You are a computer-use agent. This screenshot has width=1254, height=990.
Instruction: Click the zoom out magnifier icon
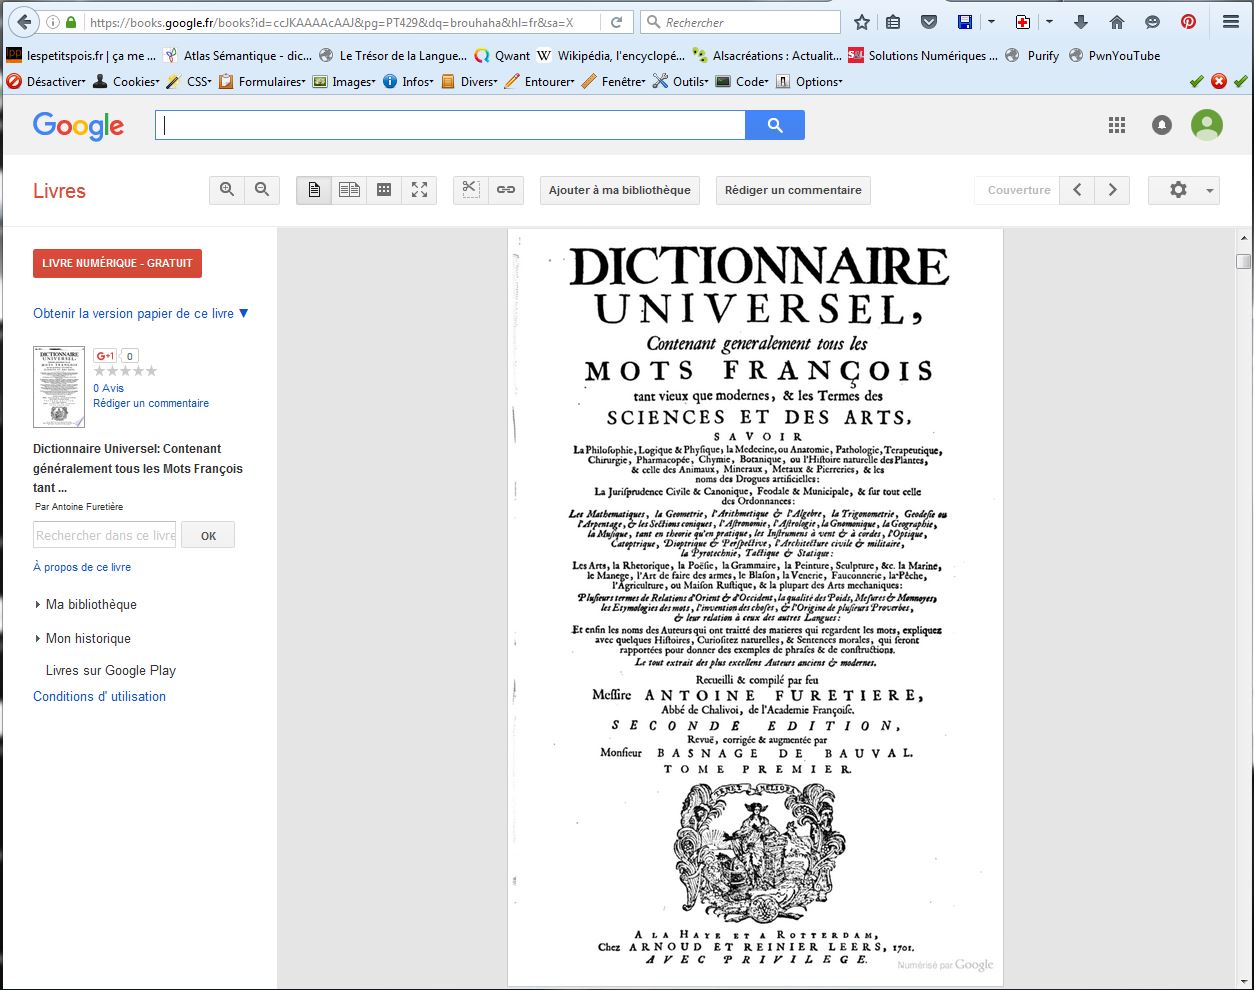(262, 190)
